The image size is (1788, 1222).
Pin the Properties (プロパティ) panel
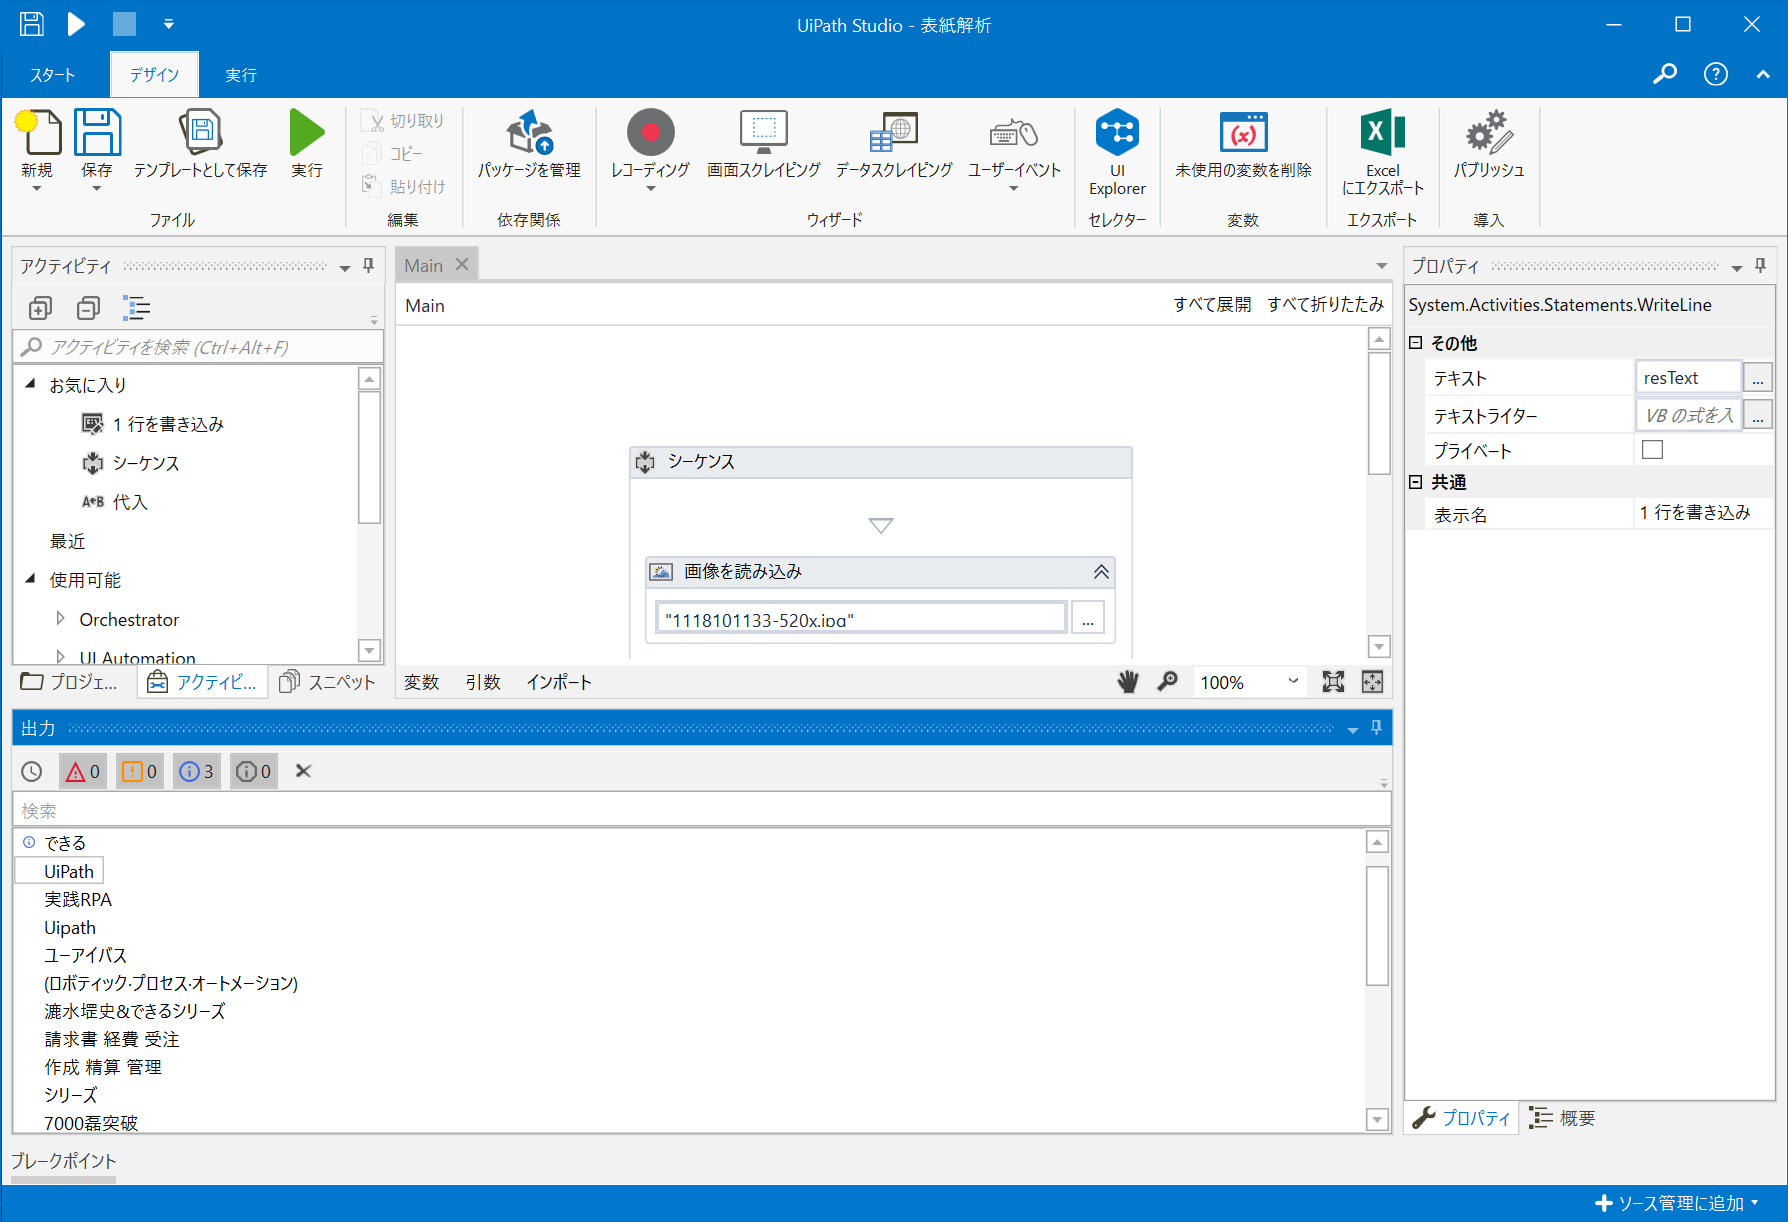tap(1760, 265)
